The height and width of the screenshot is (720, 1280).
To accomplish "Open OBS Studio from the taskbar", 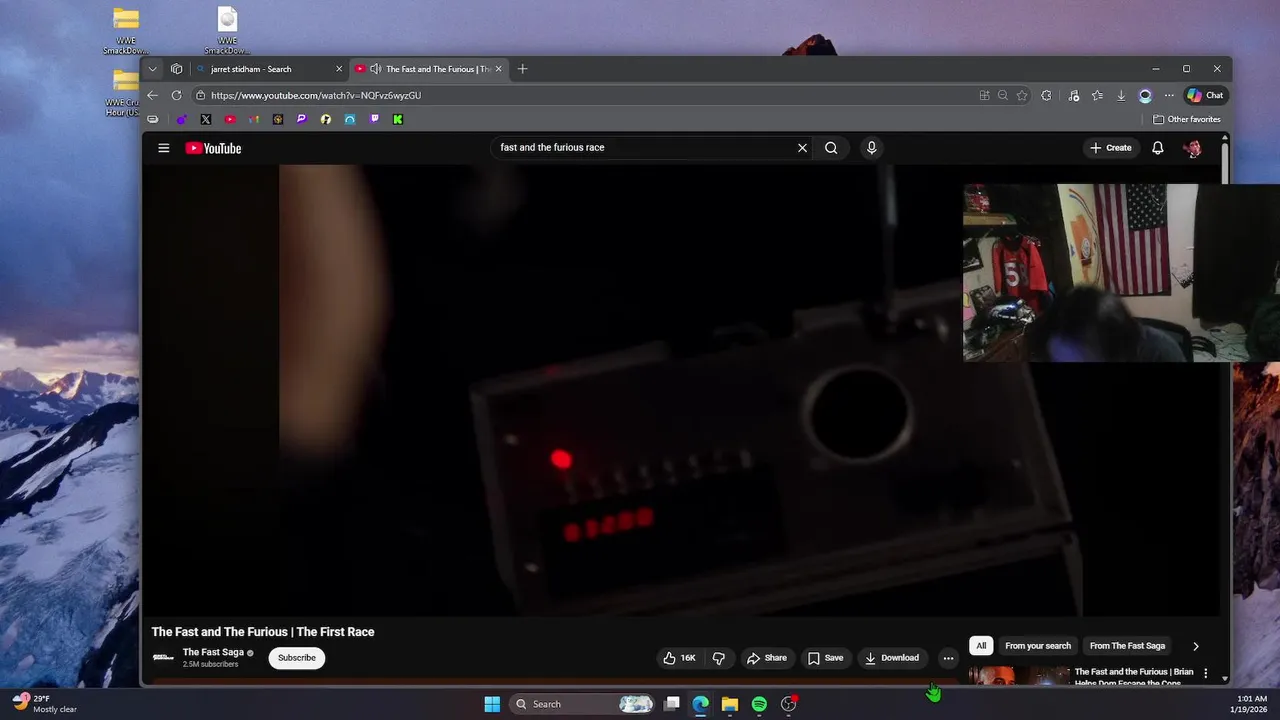I will (x=789, y=704).
